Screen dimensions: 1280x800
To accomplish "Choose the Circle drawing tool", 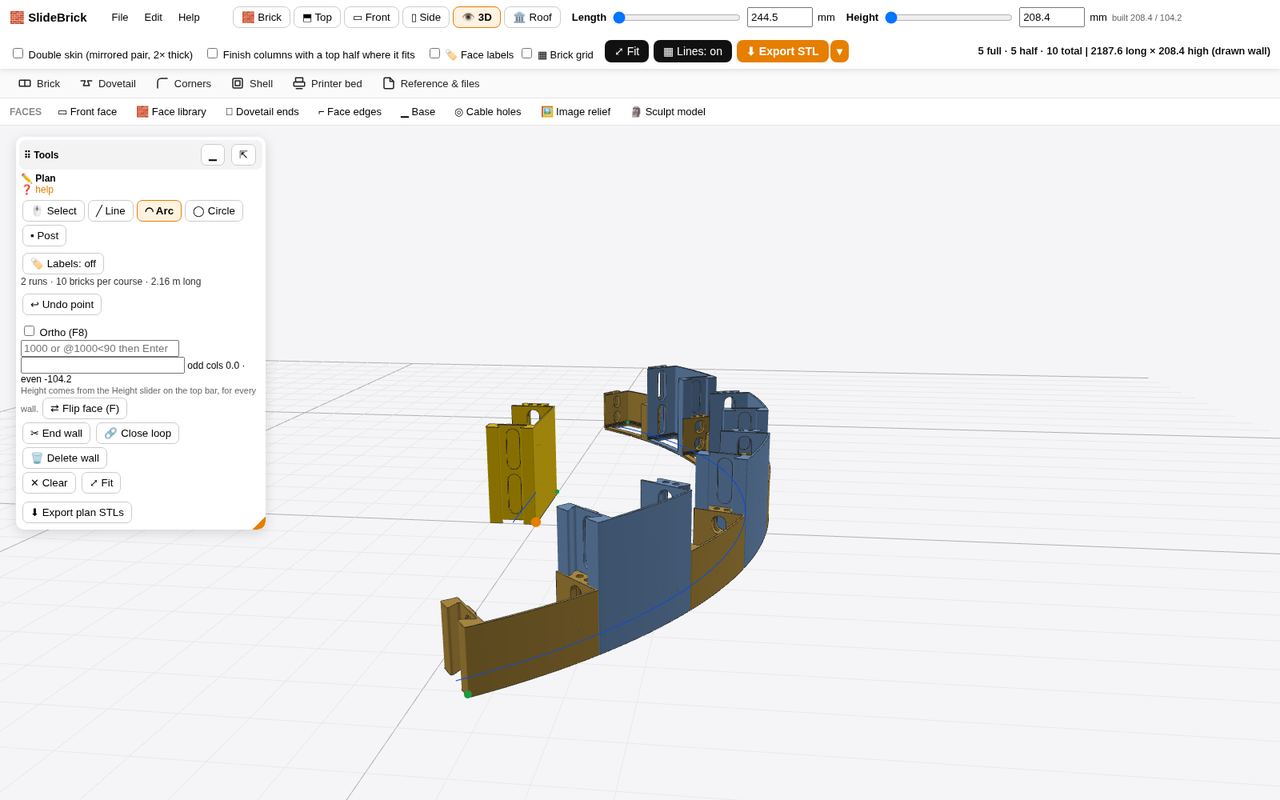I will point(214,211).
